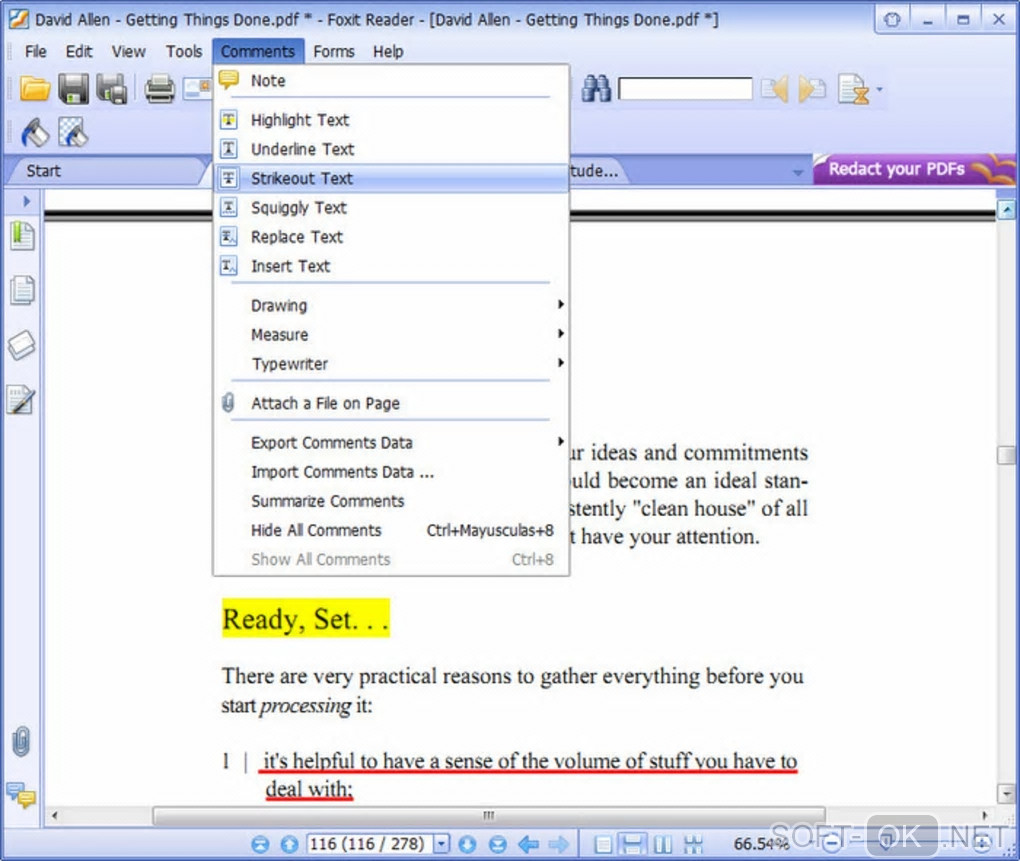Screen dimensions: 1020x861
Task: Click the find text input field
Action: click(x=685, y=88)
